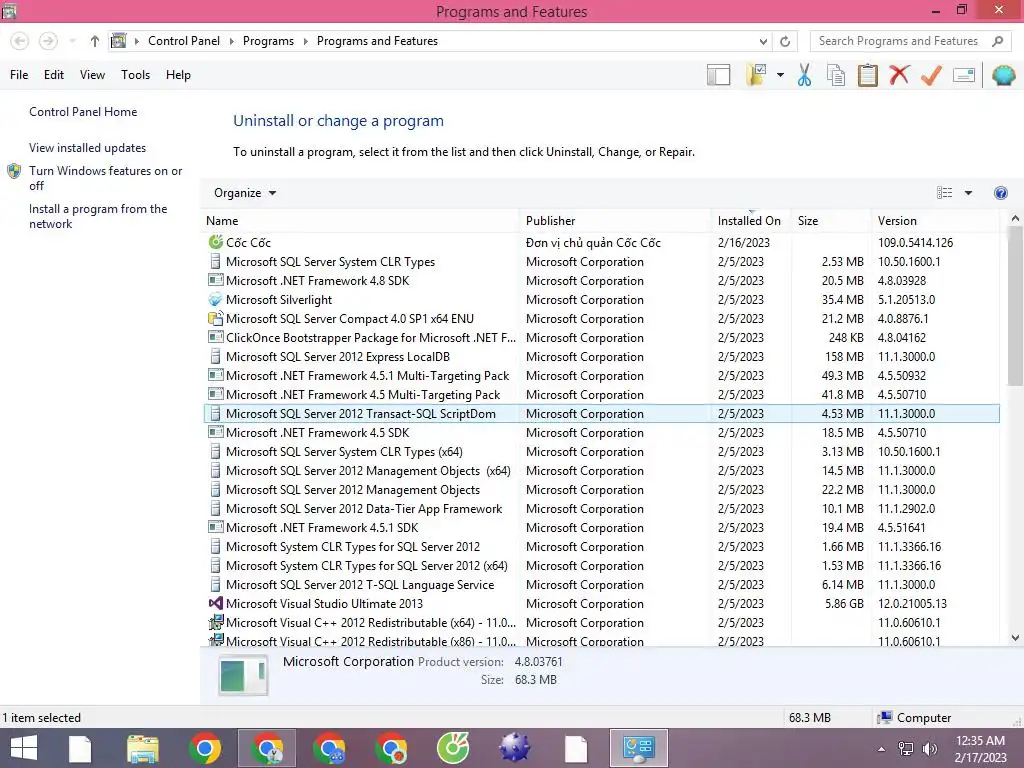Click the red X Delete icon
This screenshot has width=1024, height=768.
coord(899,74)
